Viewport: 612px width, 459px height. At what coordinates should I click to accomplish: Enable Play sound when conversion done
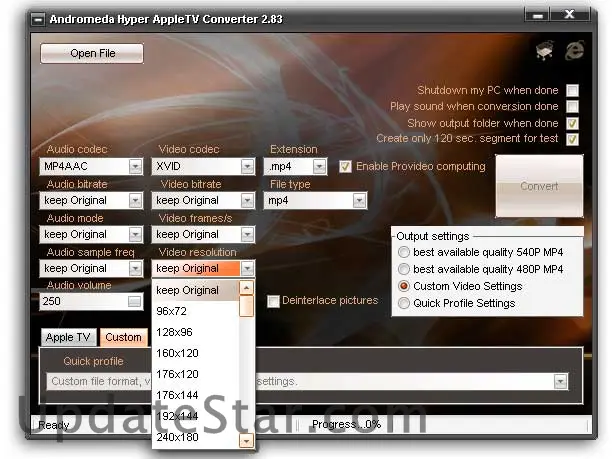573,107
